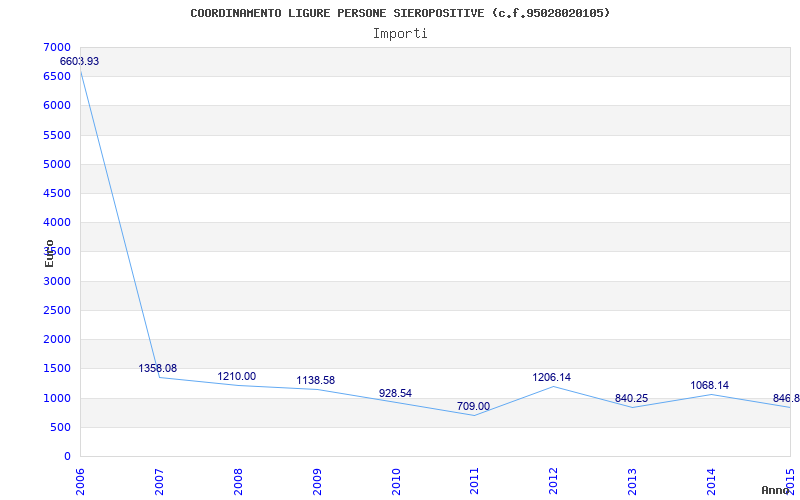Click the 2012 year axis label
This screenshot has width=800, height=500.
pyautogui.click(x=554, y=482)
